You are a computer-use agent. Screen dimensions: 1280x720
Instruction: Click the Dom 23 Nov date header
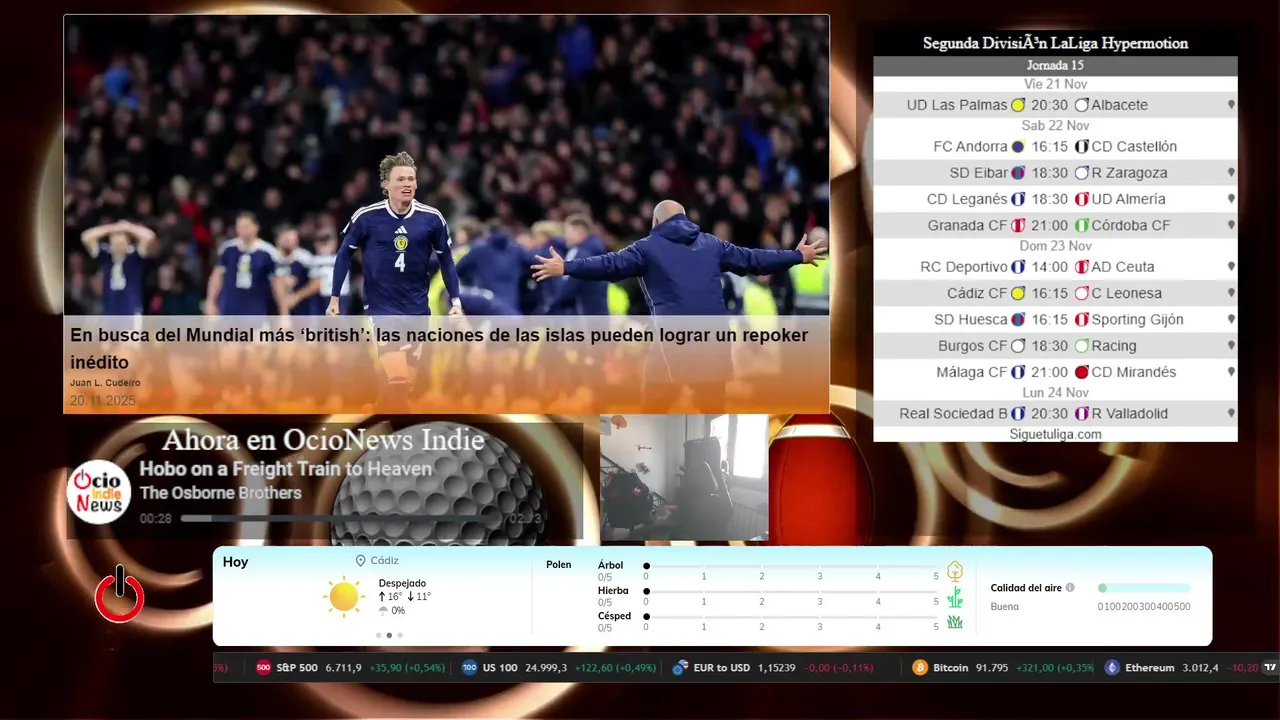click(x=1055, y=246)
